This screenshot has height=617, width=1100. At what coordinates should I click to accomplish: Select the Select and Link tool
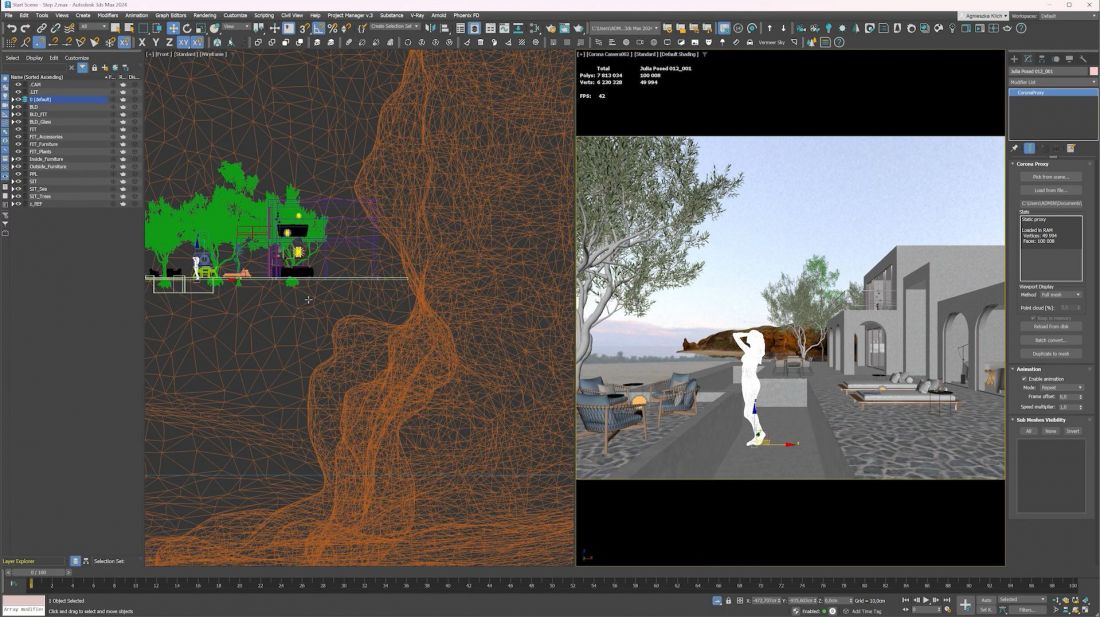41,28
